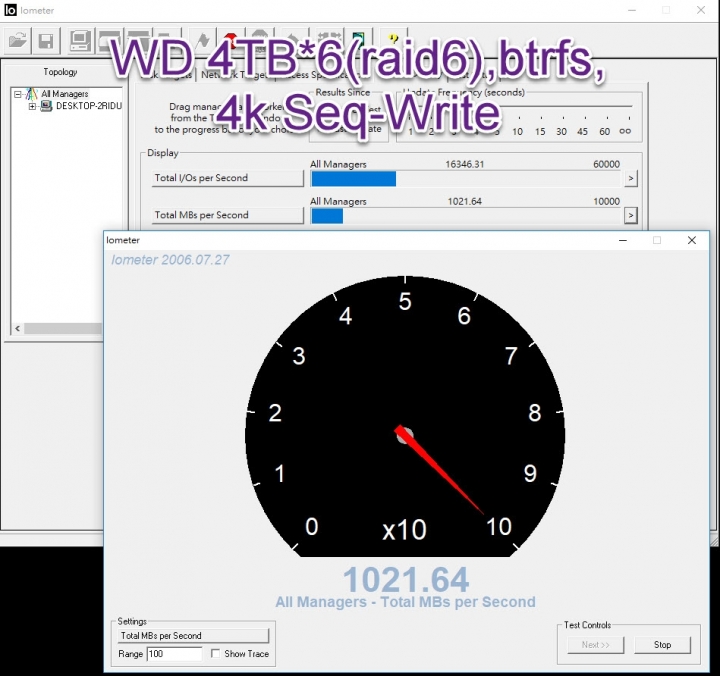Click the Exit door icon in the toolbar
The image size is (720, 676).
[x=358, y=39]
